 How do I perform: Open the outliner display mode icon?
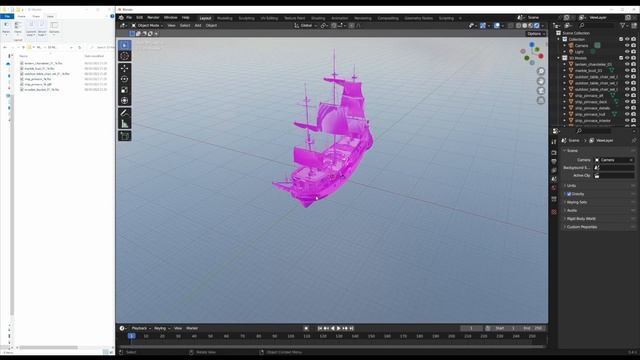pos(568,25)
